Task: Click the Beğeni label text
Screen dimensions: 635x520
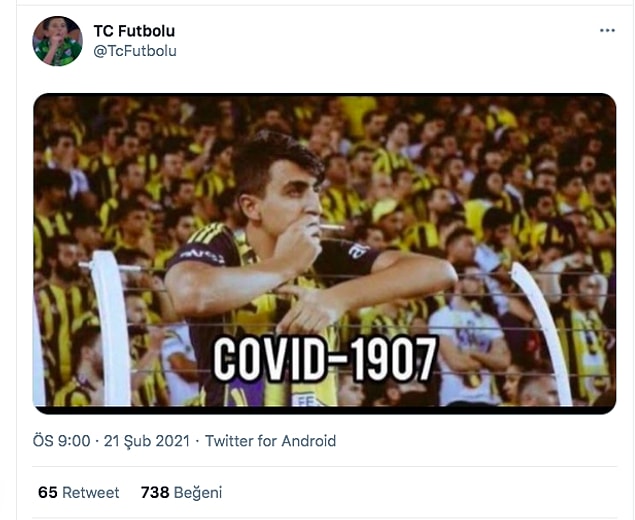Action: pos(198,493)
